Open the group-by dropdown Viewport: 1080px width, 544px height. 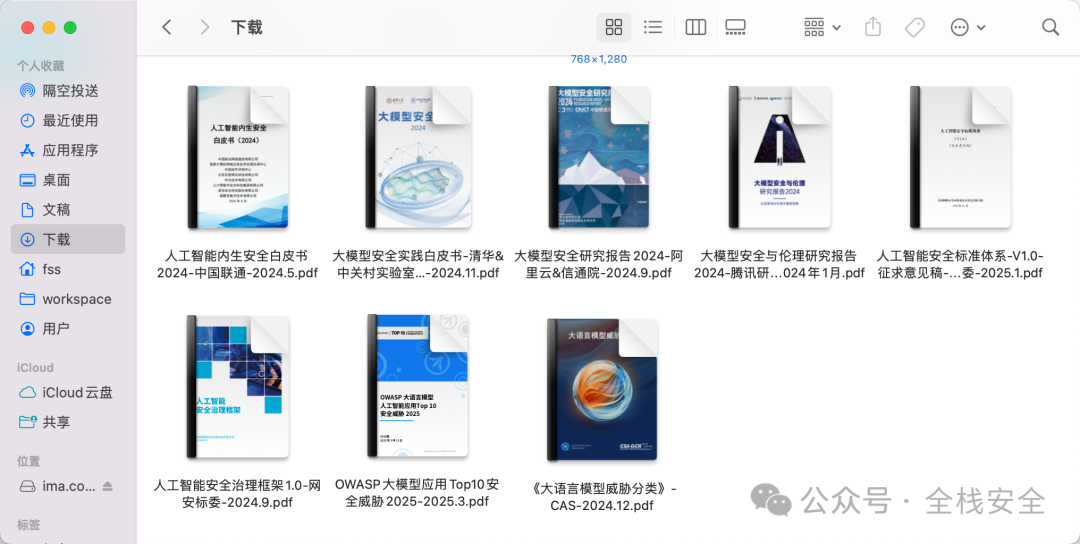(822, 27)
